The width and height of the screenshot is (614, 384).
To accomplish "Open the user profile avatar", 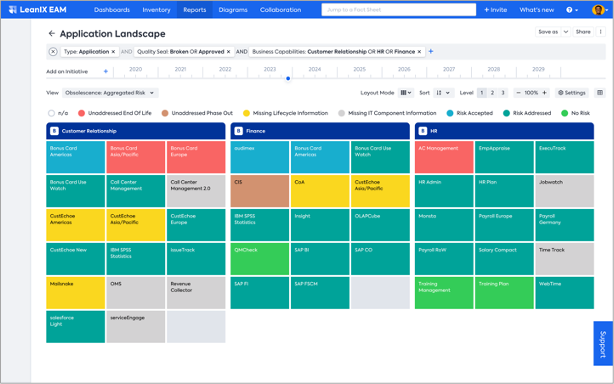I will coord(598,10).
